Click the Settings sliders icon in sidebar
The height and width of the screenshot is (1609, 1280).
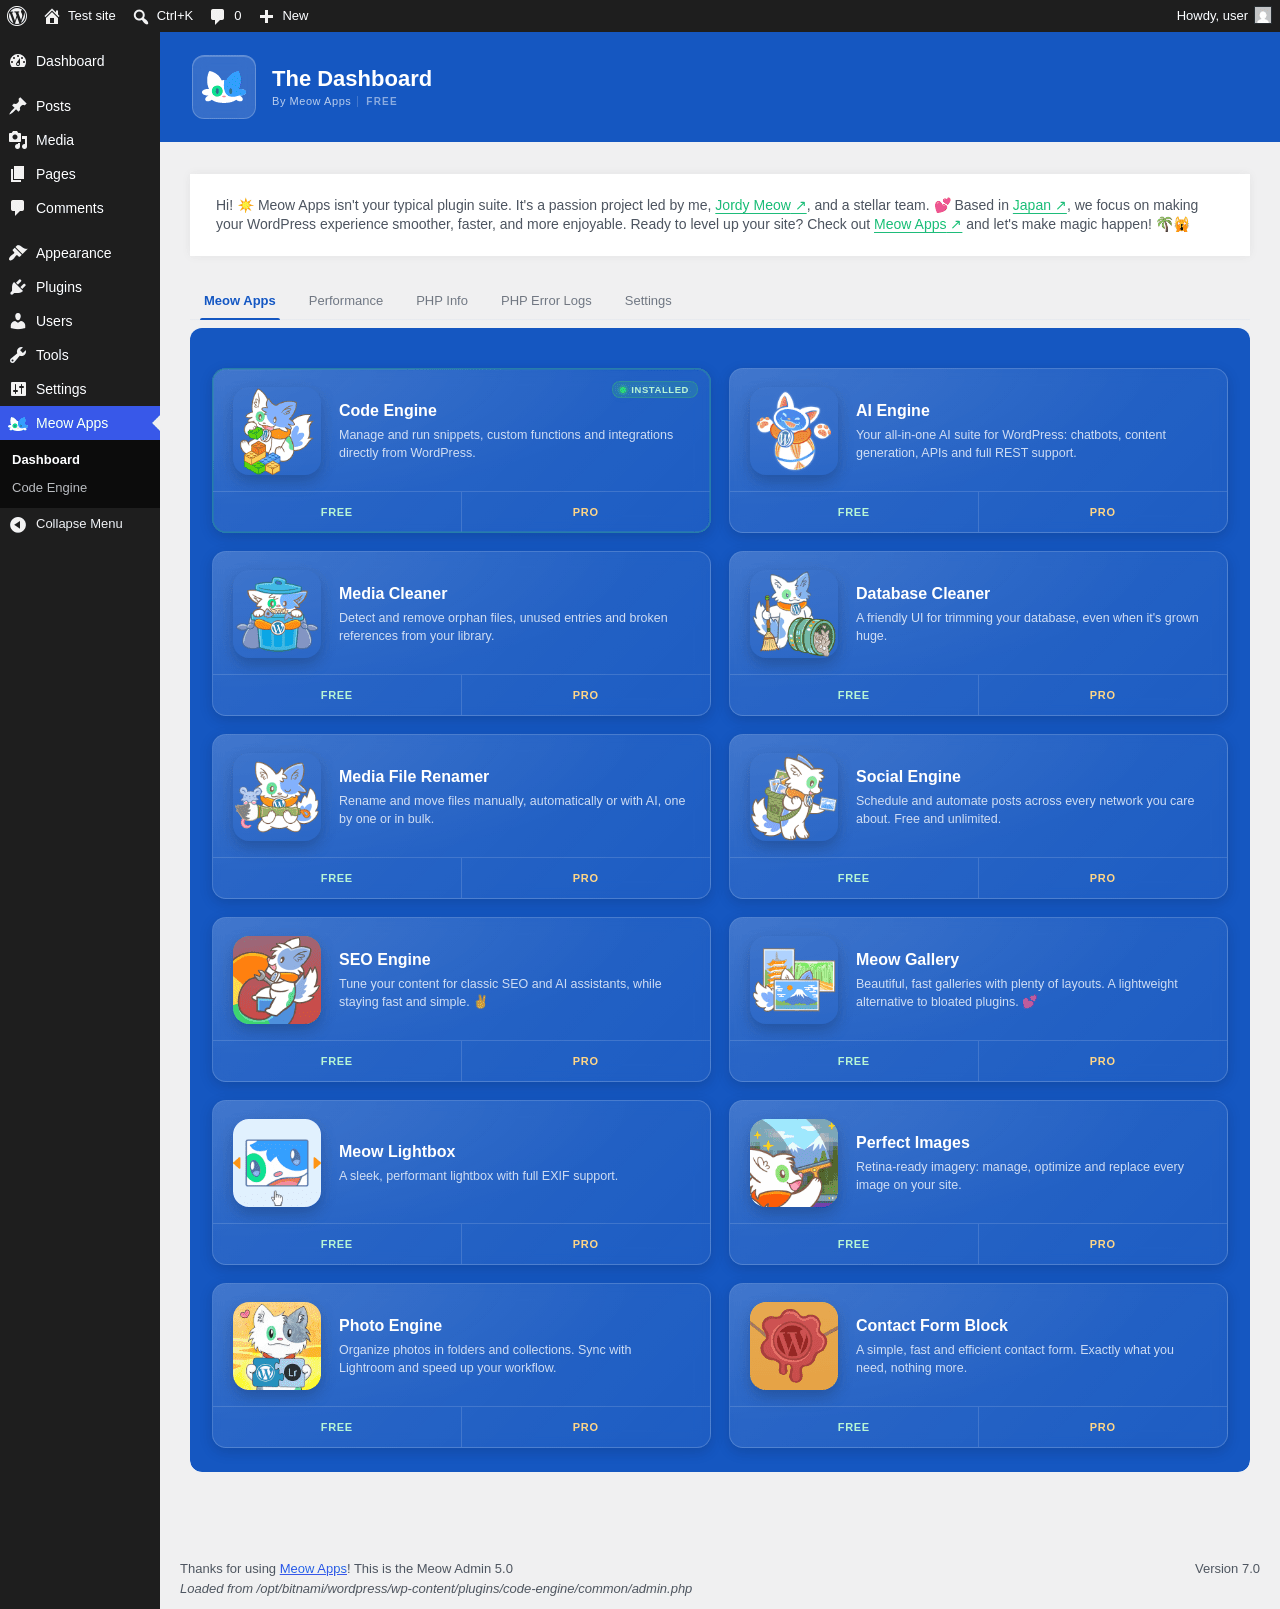[x=18, y=389]
